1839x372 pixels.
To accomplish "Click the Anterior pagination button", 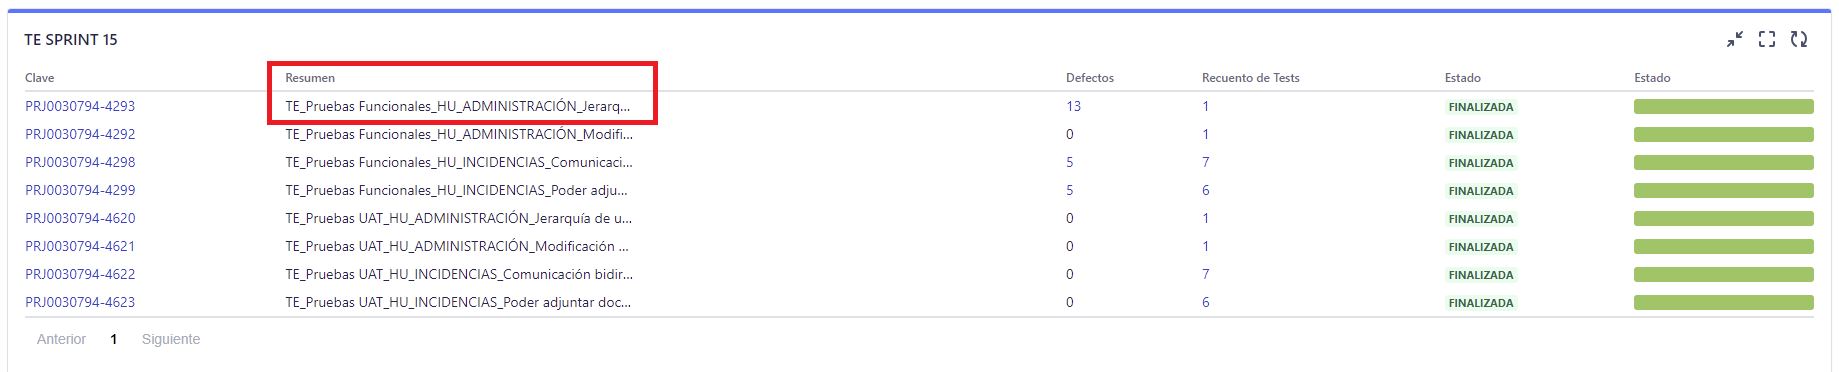I will click(x=61, y=339).
